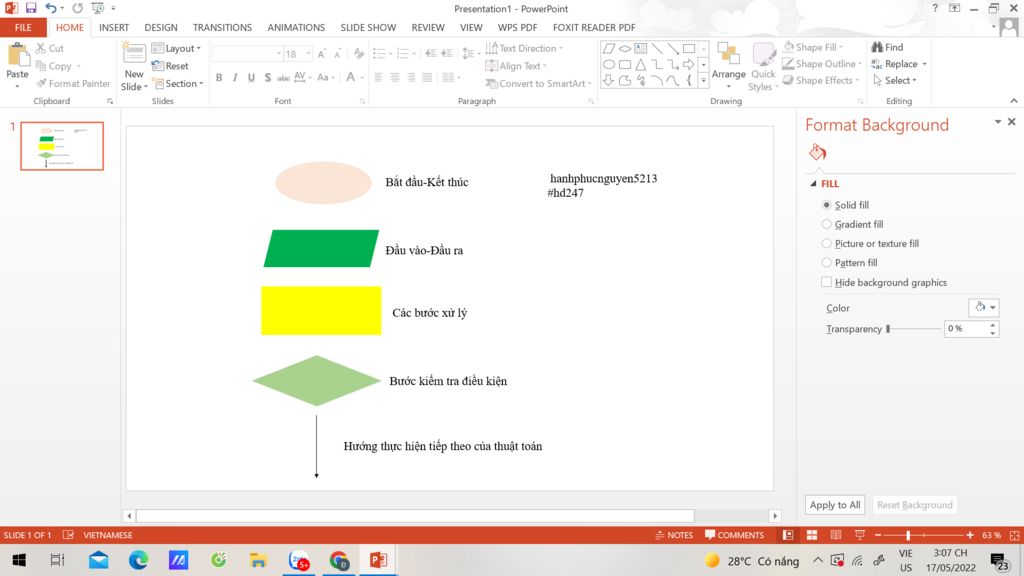Choose Picture or texture fill

[826, 244]
